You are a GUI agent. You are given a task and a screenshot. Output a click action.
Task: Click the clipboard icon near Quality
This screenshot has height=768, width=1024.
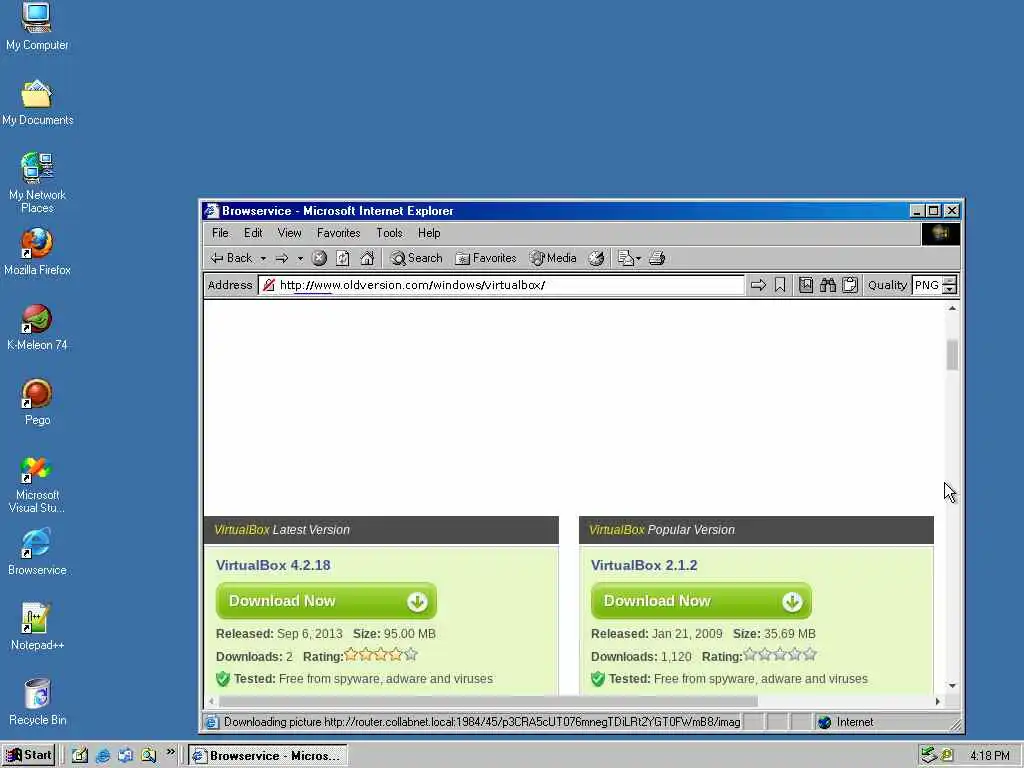(x=850, y=285)
